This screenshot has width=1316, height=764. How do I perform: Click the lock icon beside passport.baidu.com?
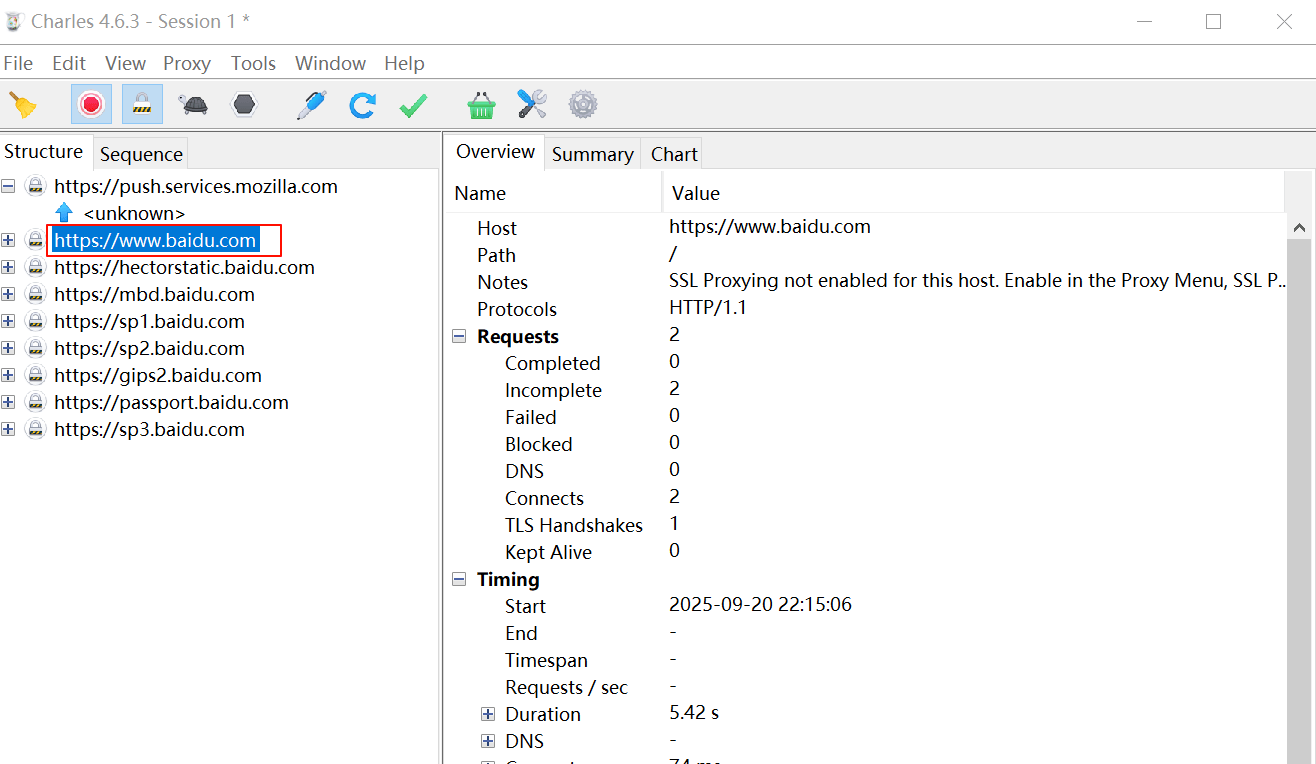point(36,402)
